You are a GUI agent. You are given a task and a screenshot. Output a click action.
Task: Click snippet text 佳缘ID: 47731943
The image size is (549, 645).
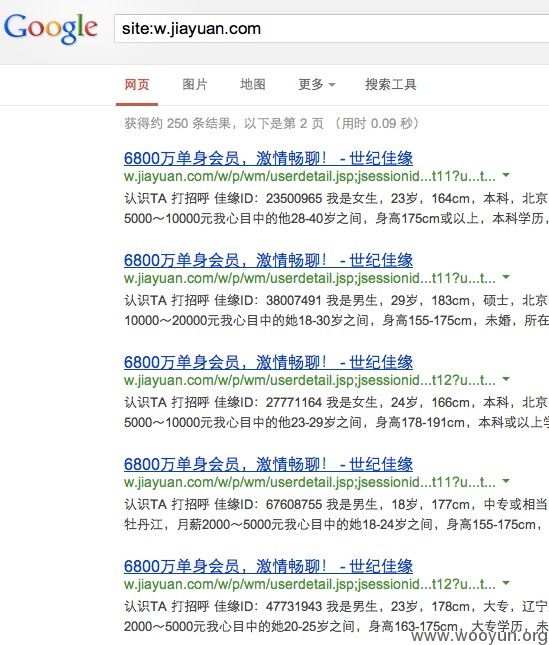click(268, 607)
